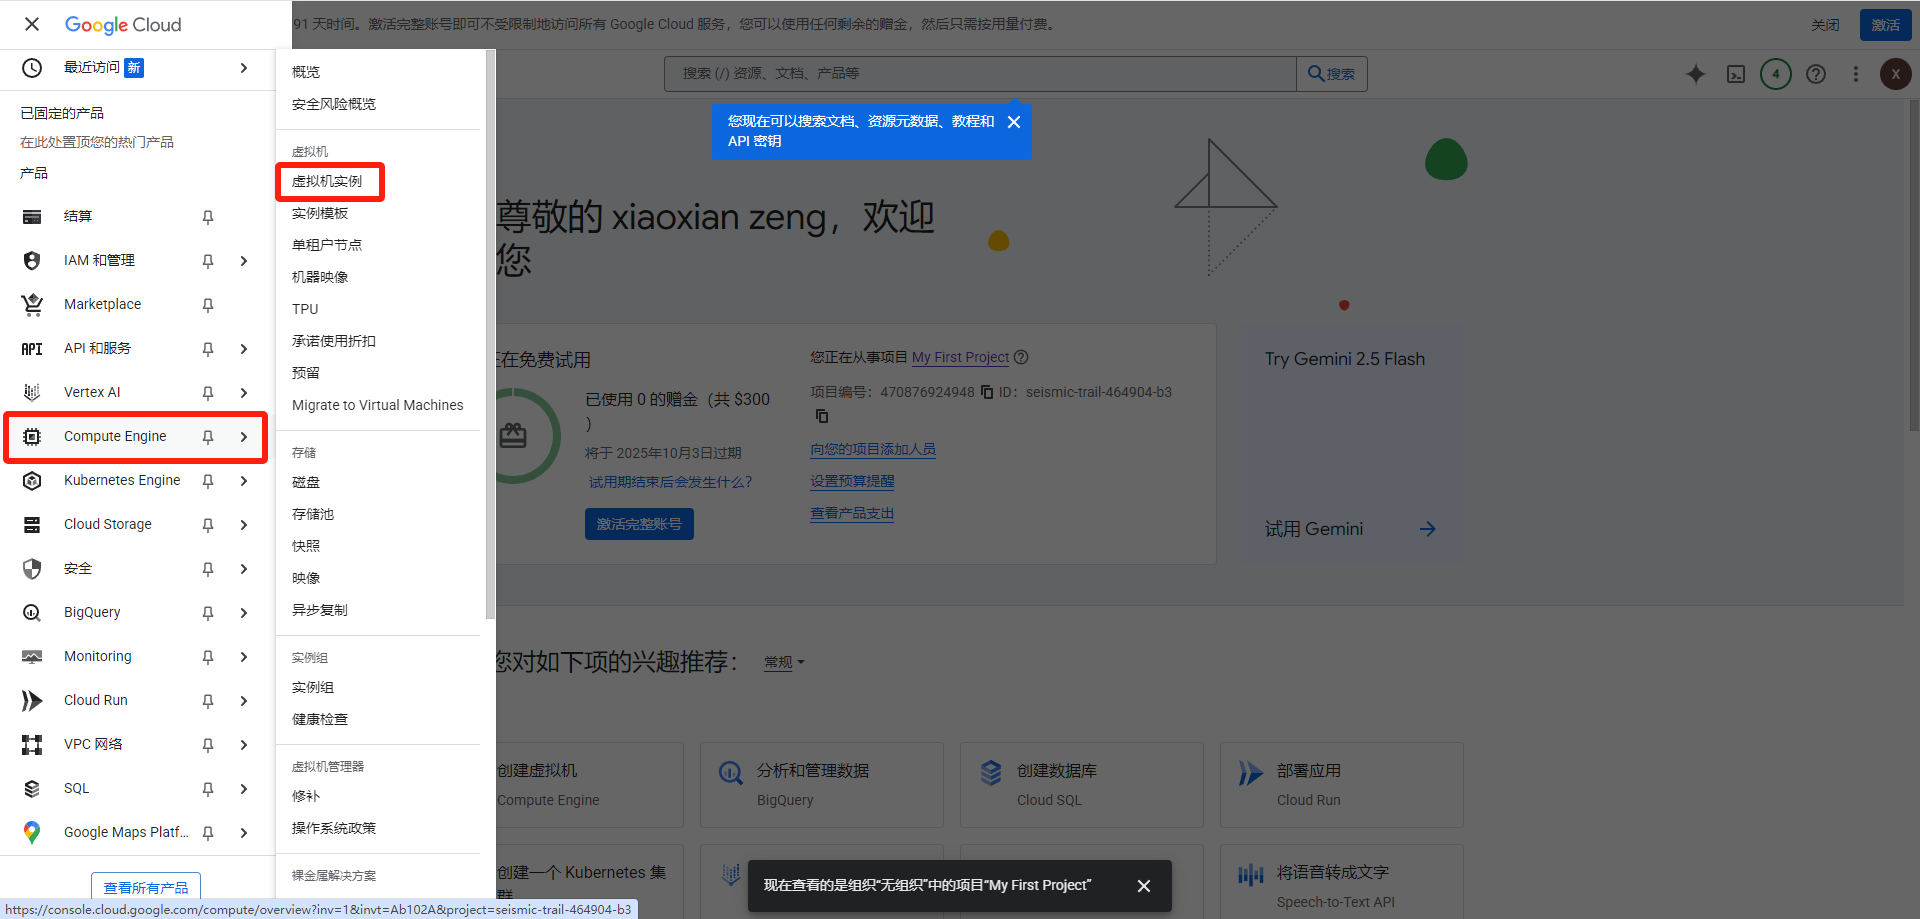The image size is (1920, 919).
Task: Click the Cloud Storage icon
Action: point(32,525)
